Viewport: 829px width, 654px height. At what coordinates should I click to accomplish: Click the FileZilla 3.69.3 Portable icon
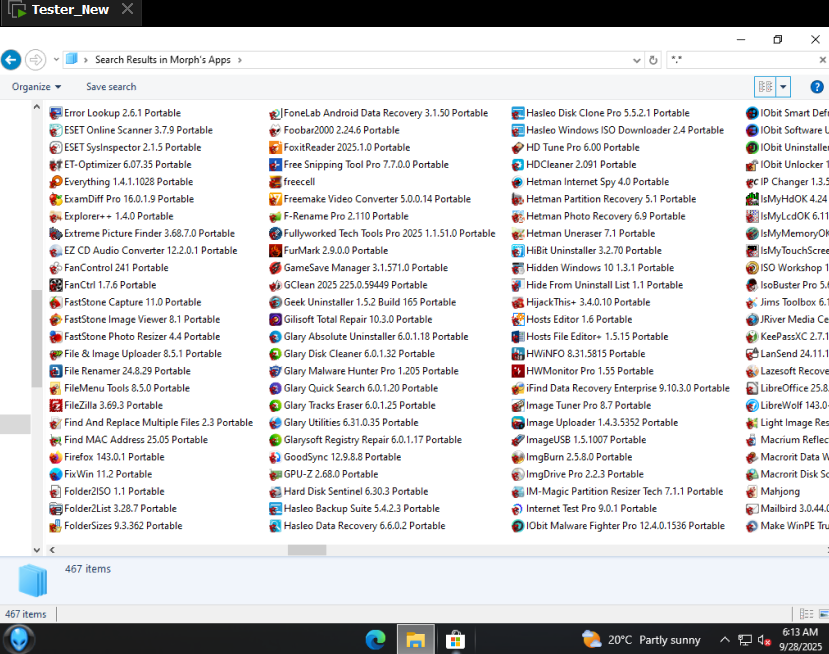click(x=56, y=406)
